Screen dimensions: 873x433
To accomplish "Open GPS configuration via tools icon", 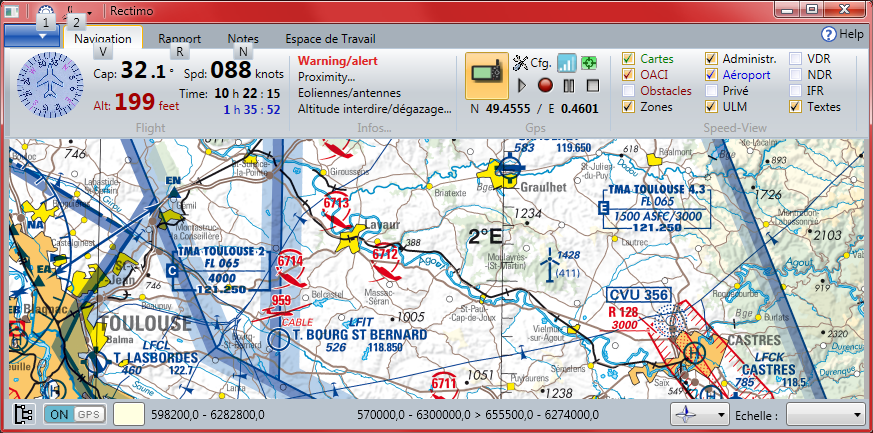I will [x=519, y=62].
